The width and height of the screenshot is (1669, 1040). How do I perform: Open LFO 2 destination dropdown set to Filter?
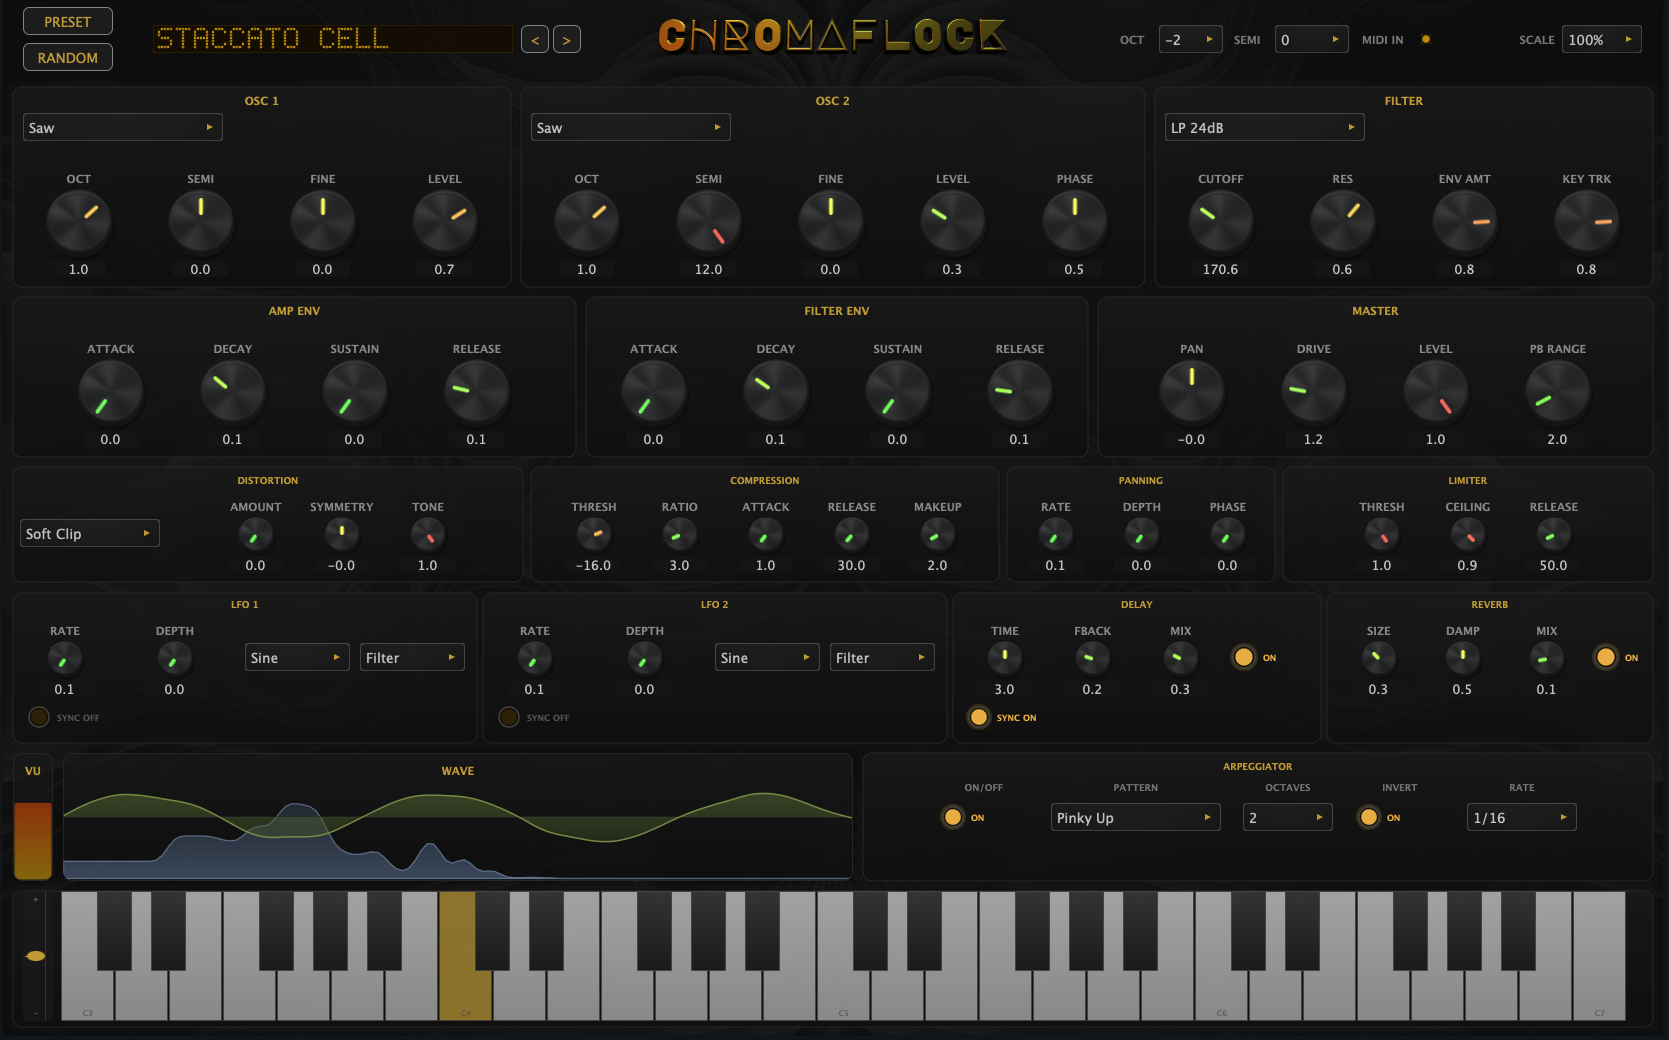[882, 657]
